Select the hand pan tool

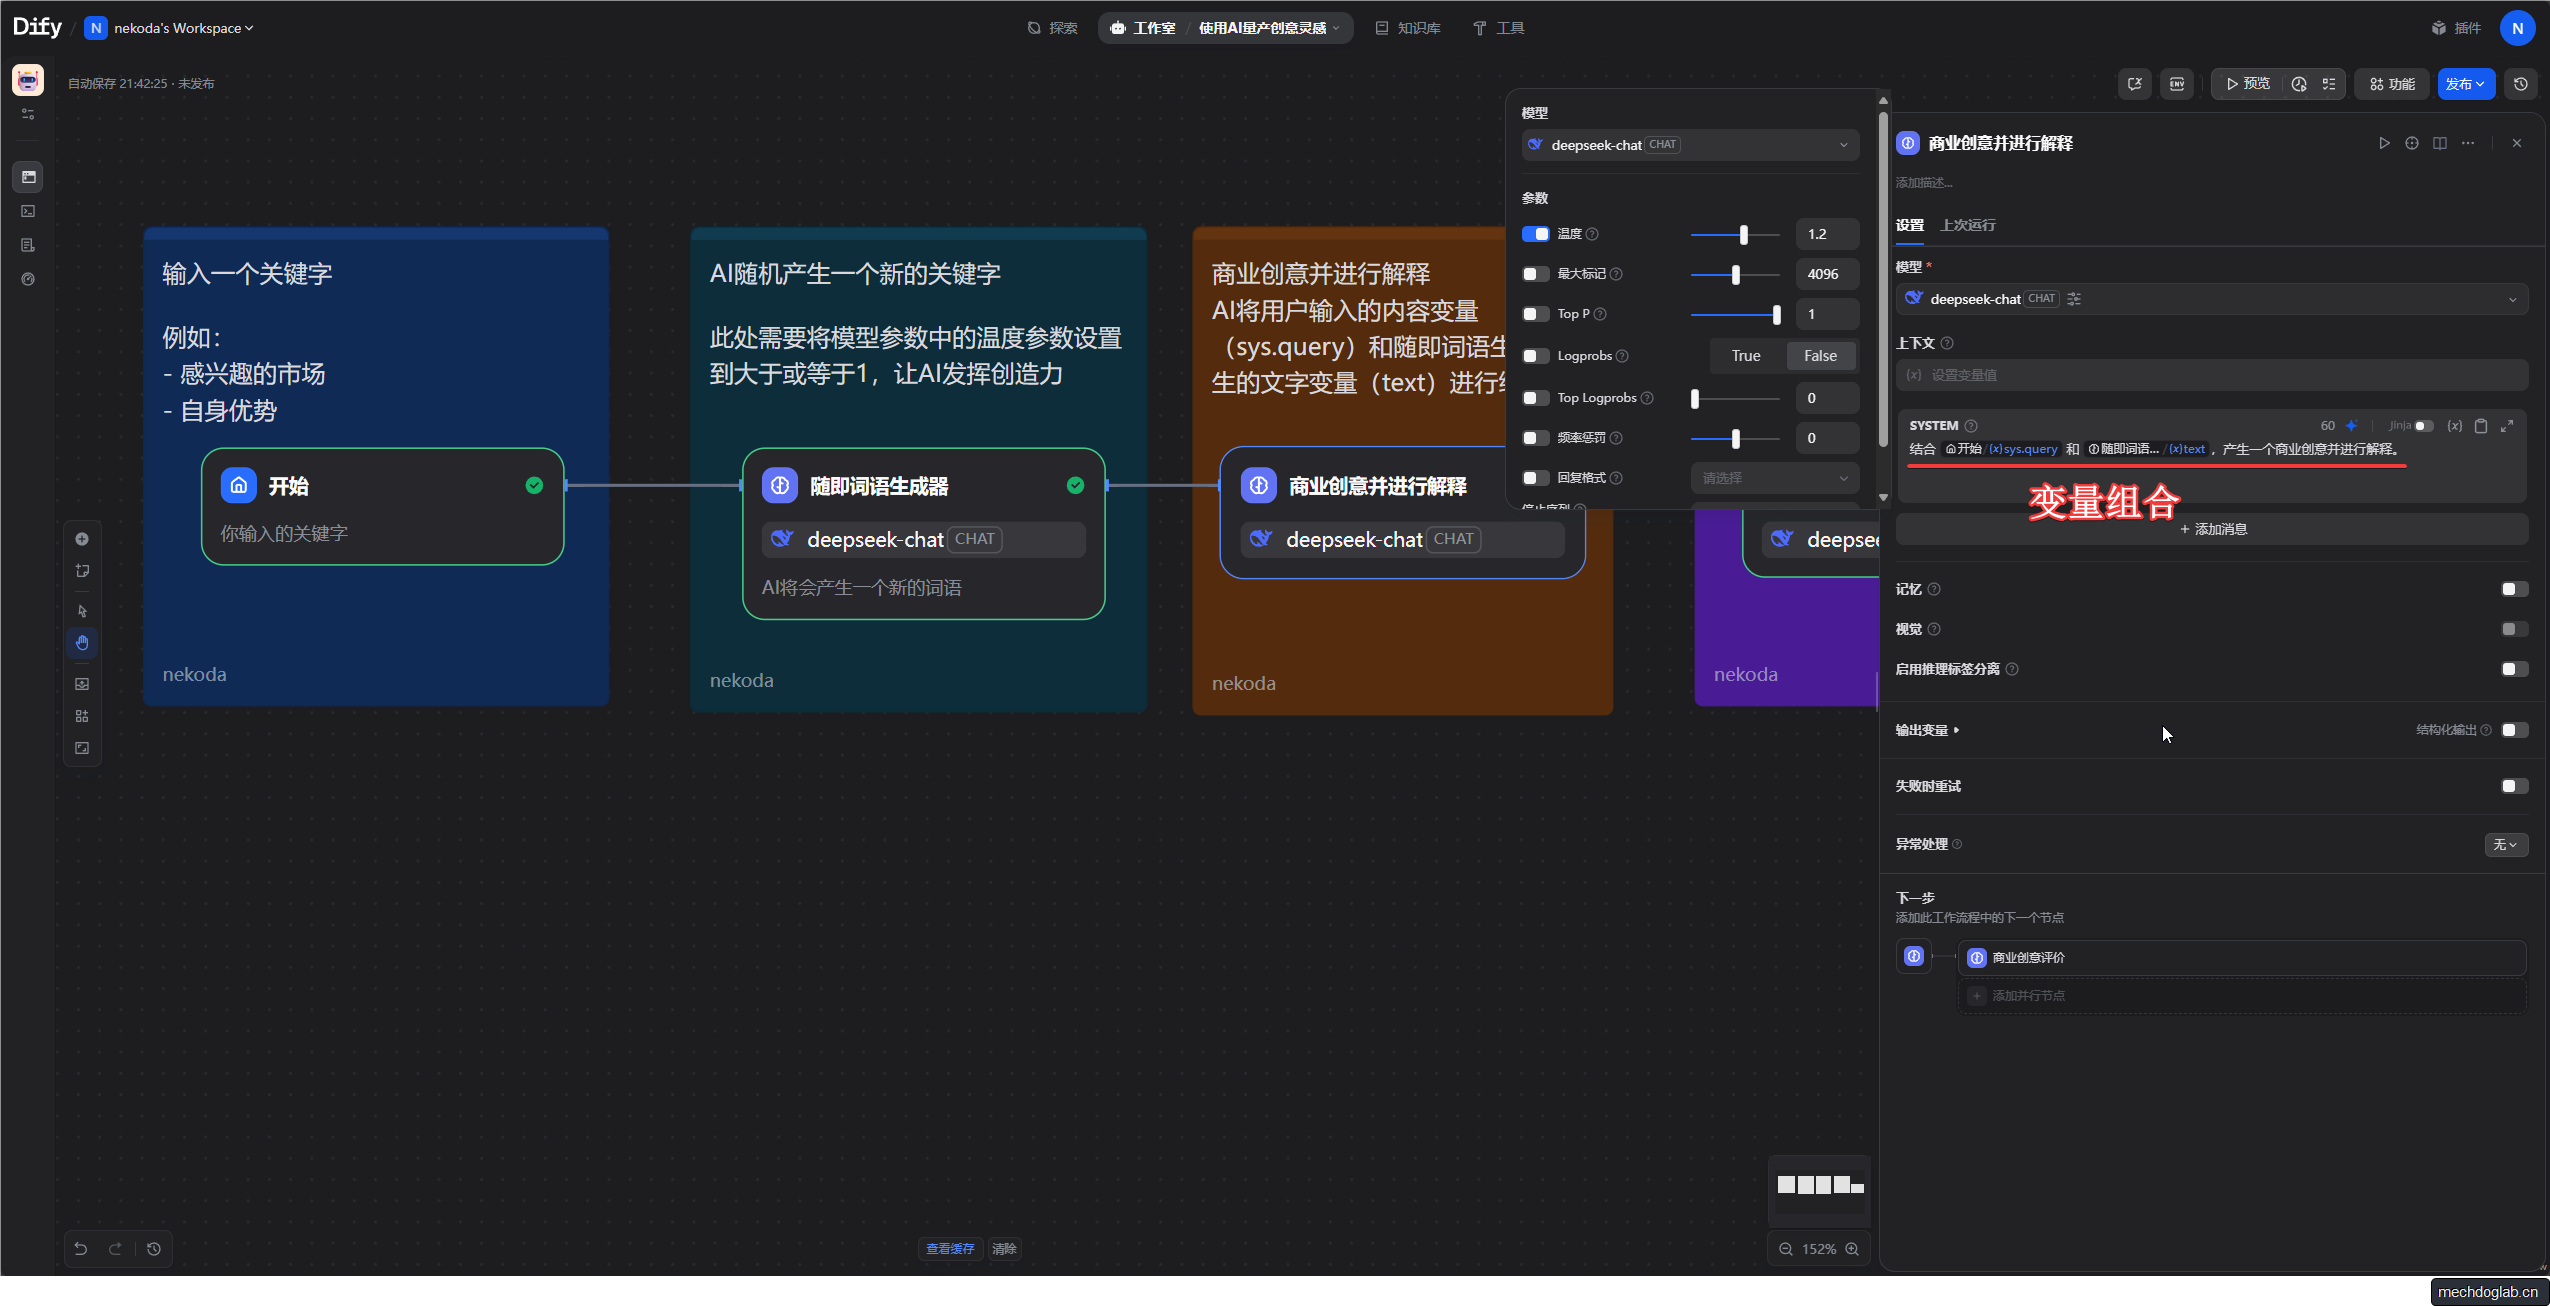point(82,643)
